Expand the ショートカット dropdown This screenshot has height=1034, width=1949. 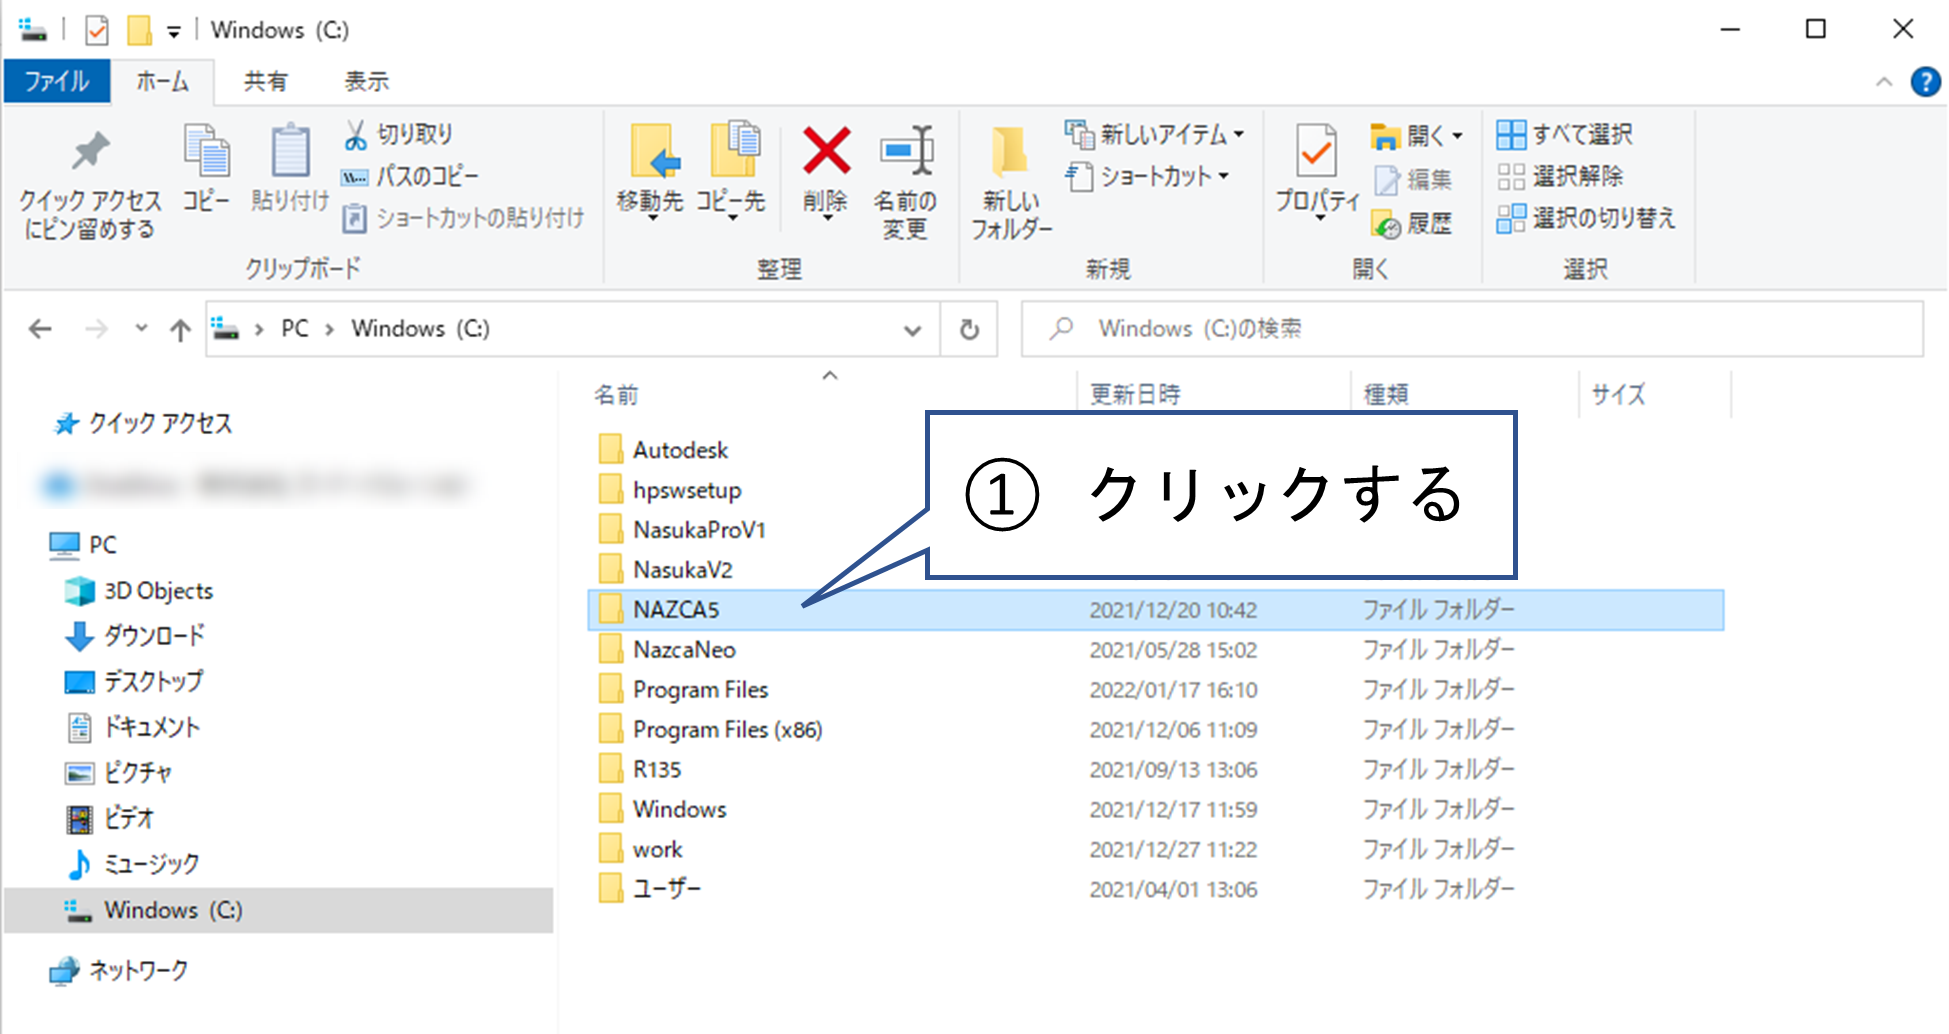click(1223, 176)
